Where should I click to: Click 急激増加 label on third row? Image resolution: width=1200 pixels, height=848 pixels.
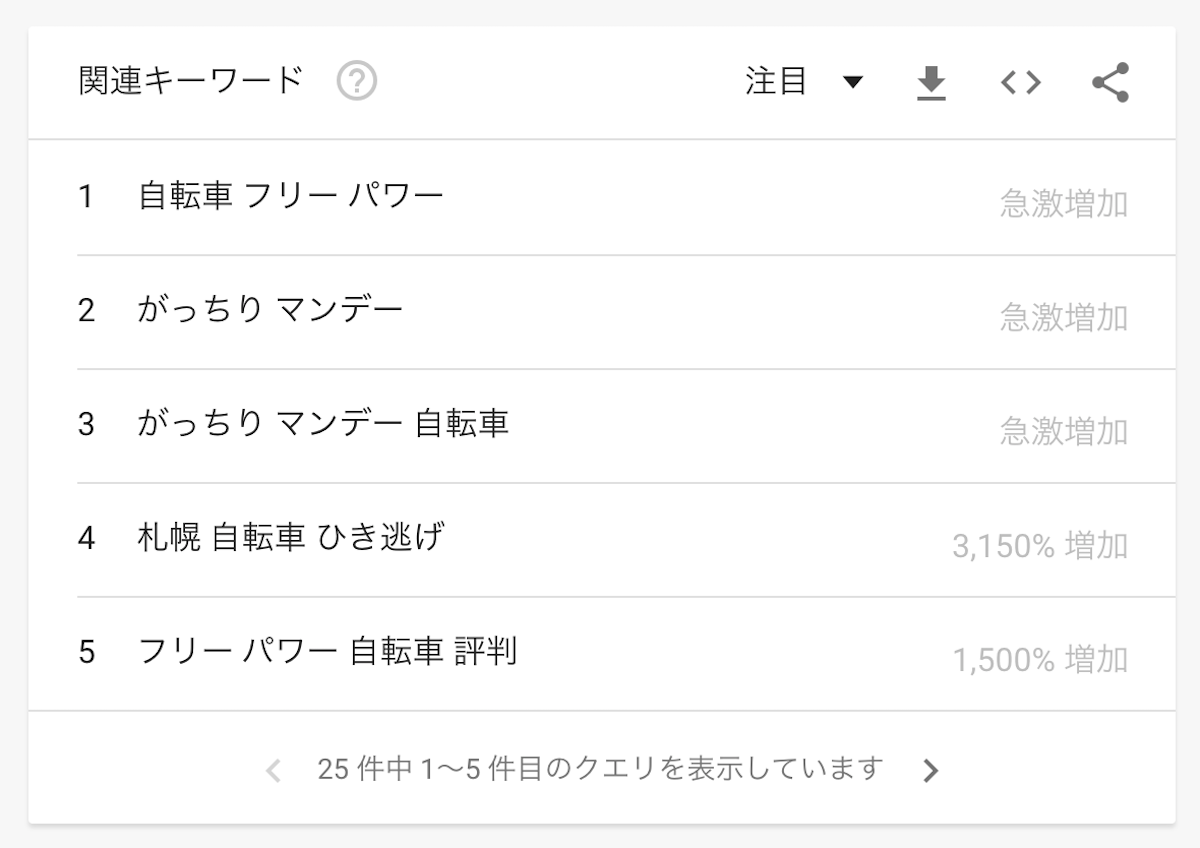[1064, 432]
